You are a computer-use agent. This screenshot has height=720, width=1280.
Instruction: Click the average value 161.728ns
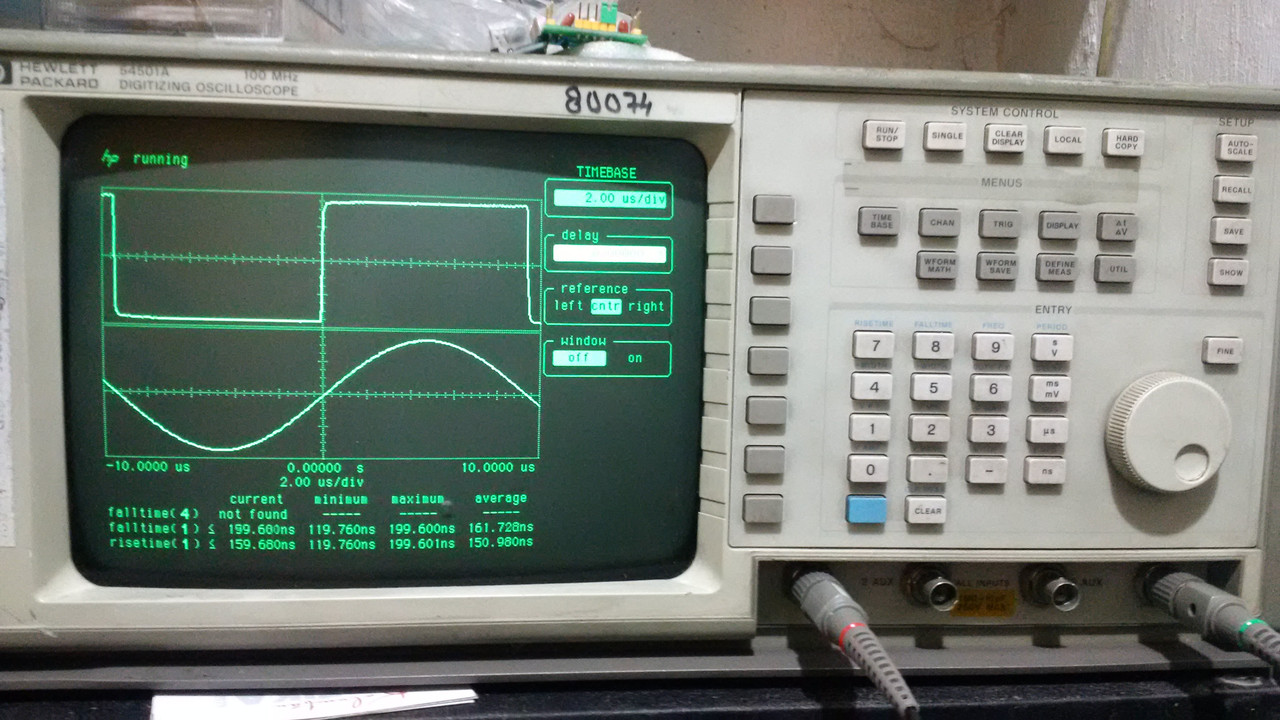pyautogui.click(x=503, y=527)
